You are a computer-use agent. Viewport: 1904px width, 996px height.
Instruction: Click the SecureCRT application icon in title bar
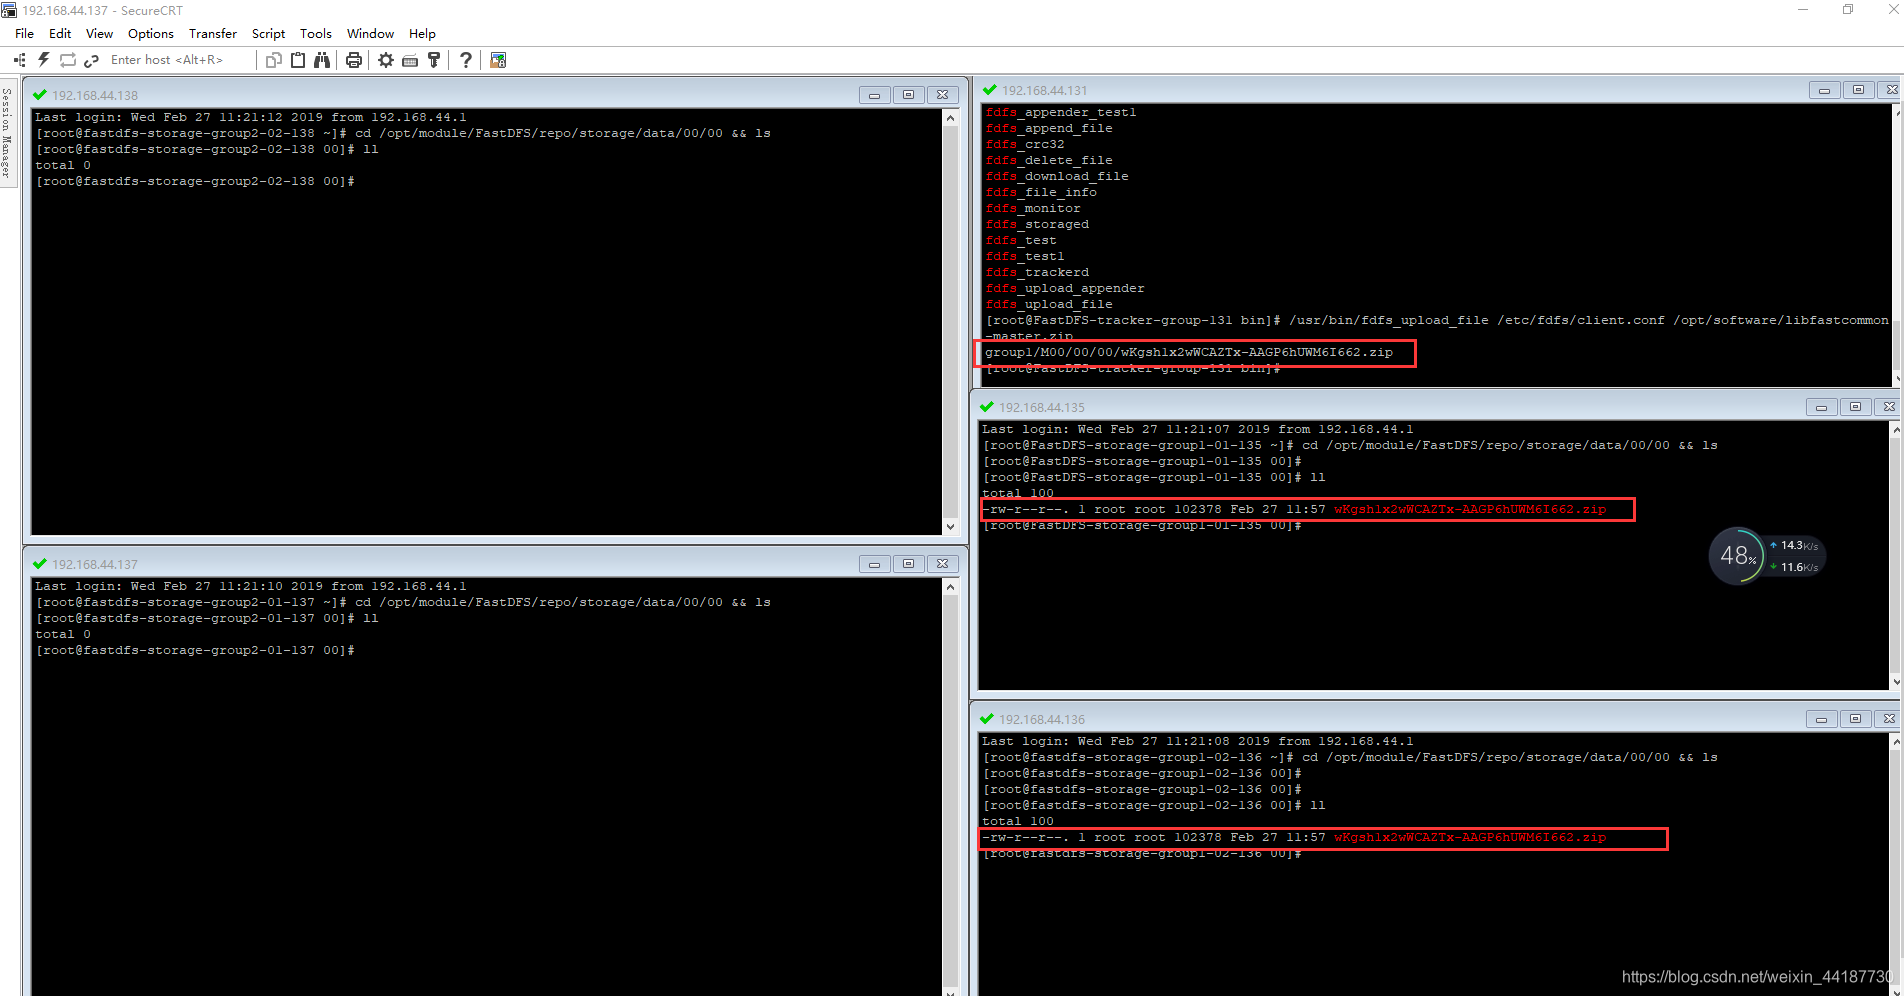click(x=9, y=10)
